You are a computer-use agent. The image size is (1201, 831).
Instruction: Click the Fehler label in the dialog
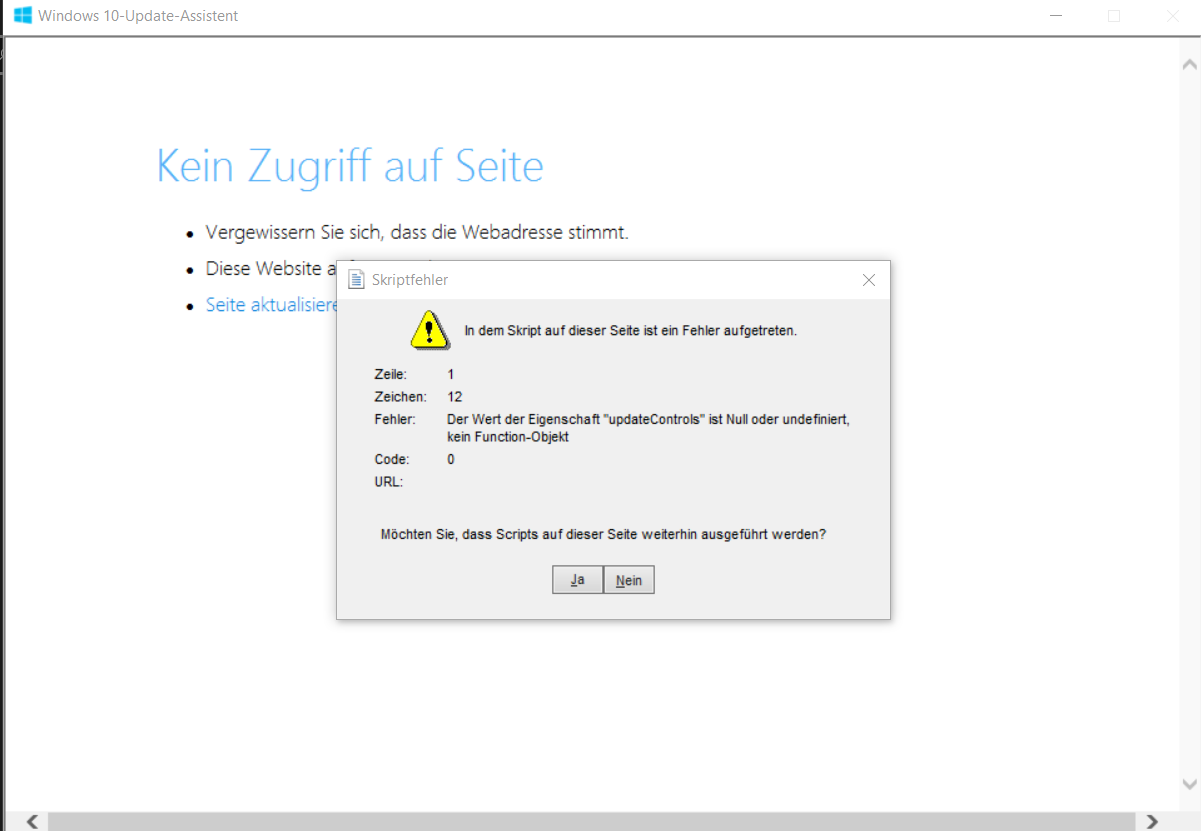[394, 419]
